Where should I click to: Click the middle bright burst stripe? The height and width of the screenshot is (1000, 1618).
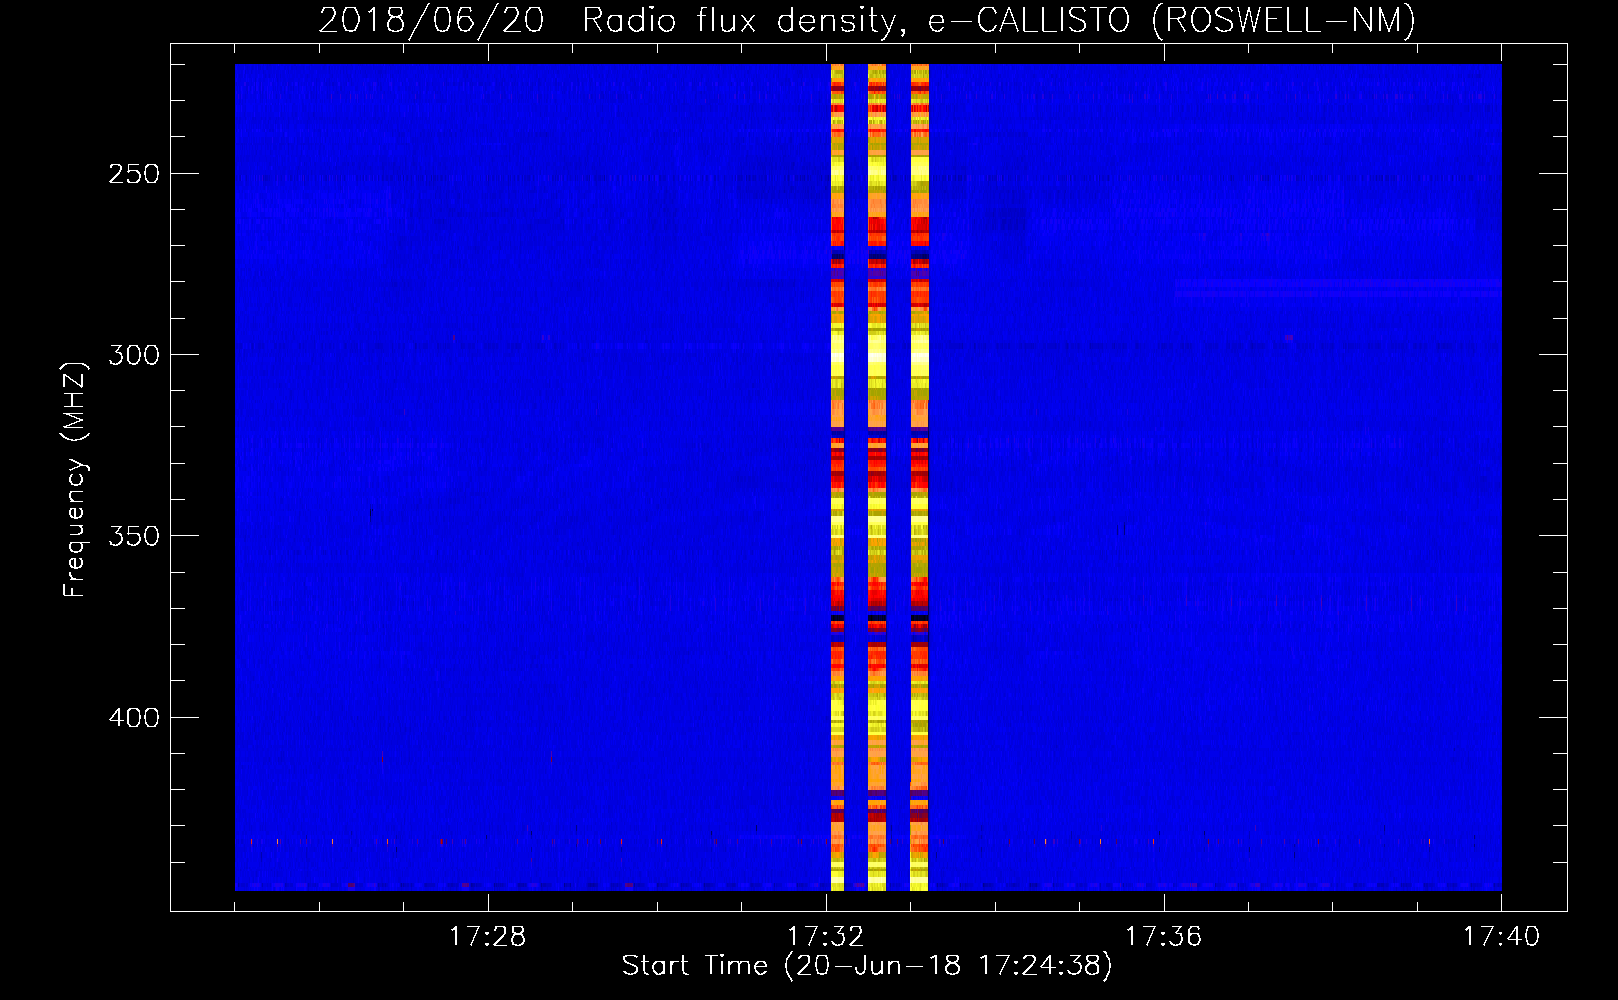[877, 477]
